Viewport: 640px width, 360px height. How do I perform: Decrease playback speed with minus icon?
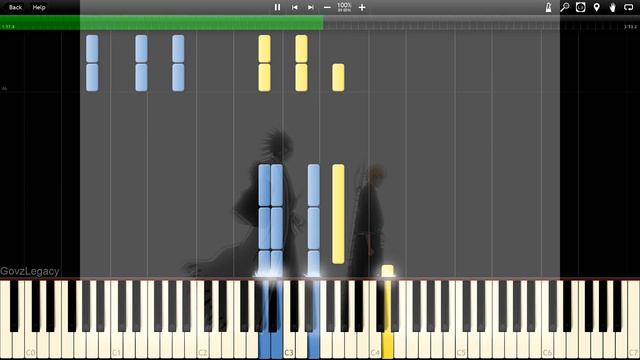tap(327, 7)
